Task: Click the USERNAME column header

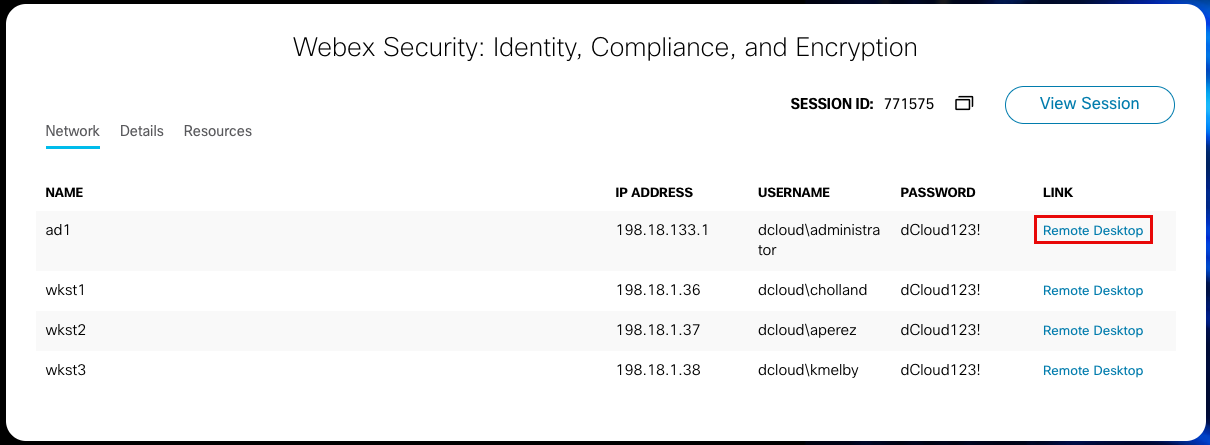Action: [794, 192]
